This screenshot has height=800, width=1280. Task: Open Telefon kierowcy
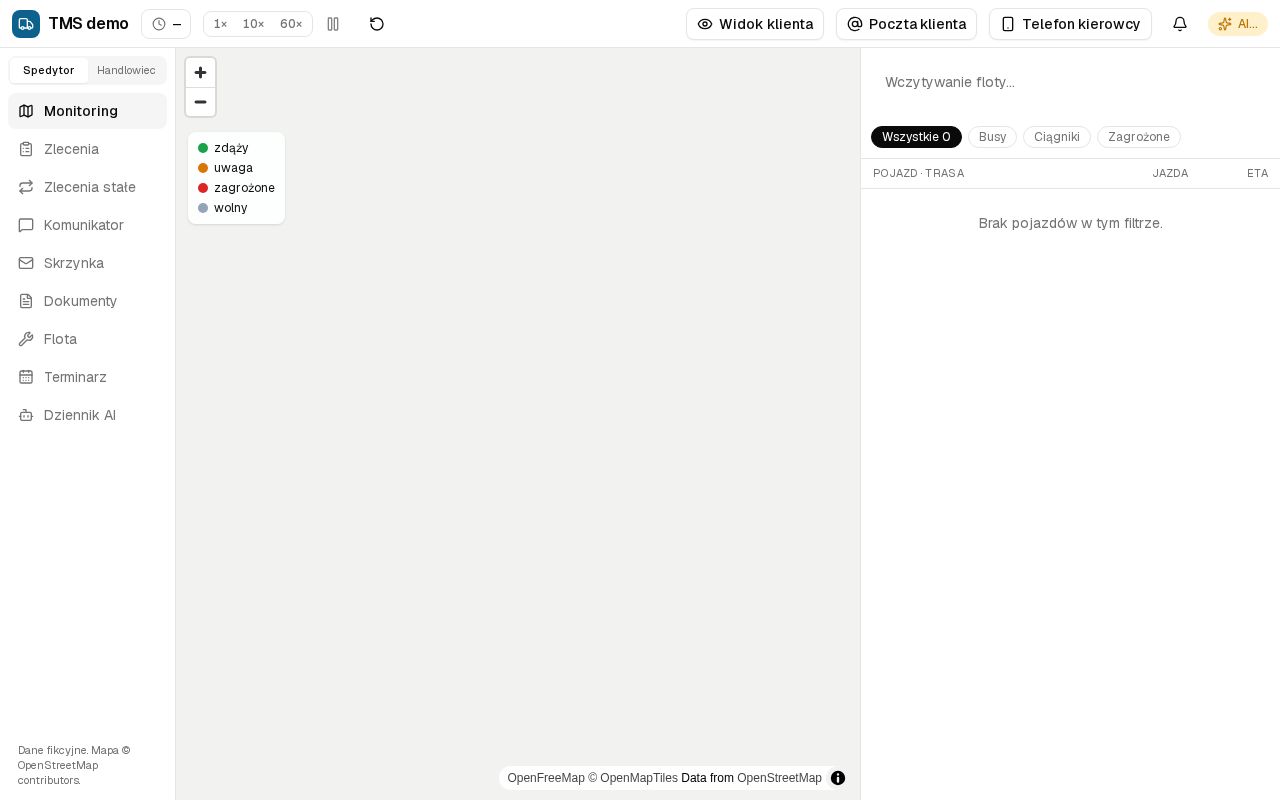point(1070,24)
